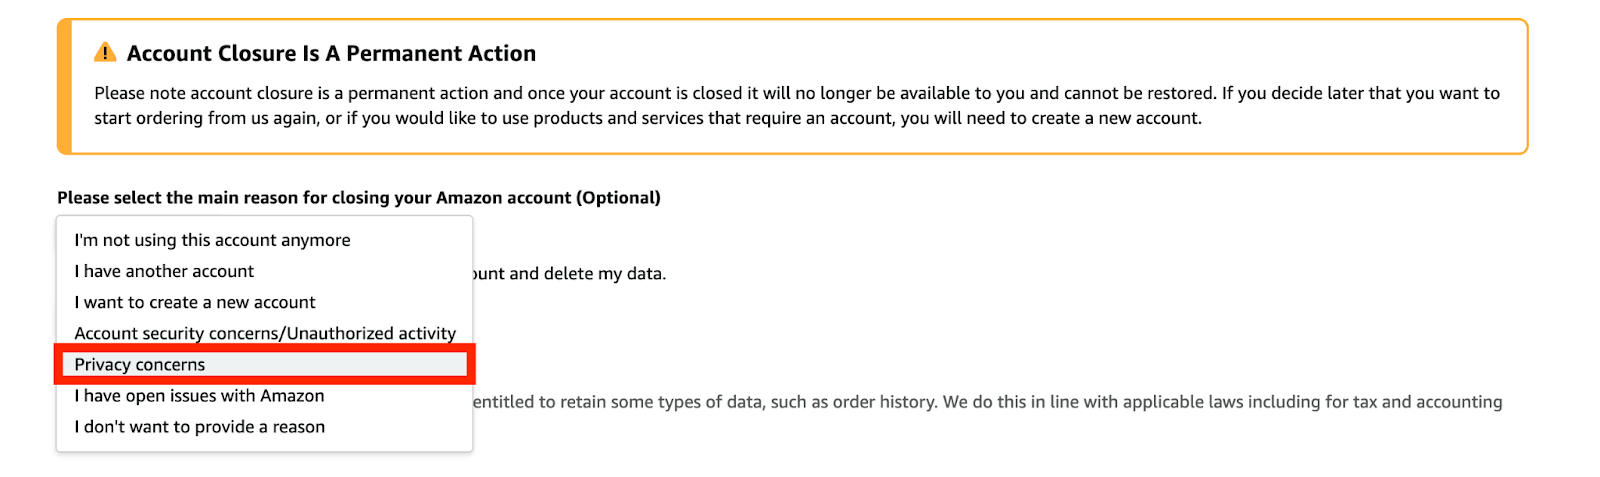Click the orange warning triangle icon
Screen dimensions: 1600x477
pyautogui.click(x=105, y=53)
